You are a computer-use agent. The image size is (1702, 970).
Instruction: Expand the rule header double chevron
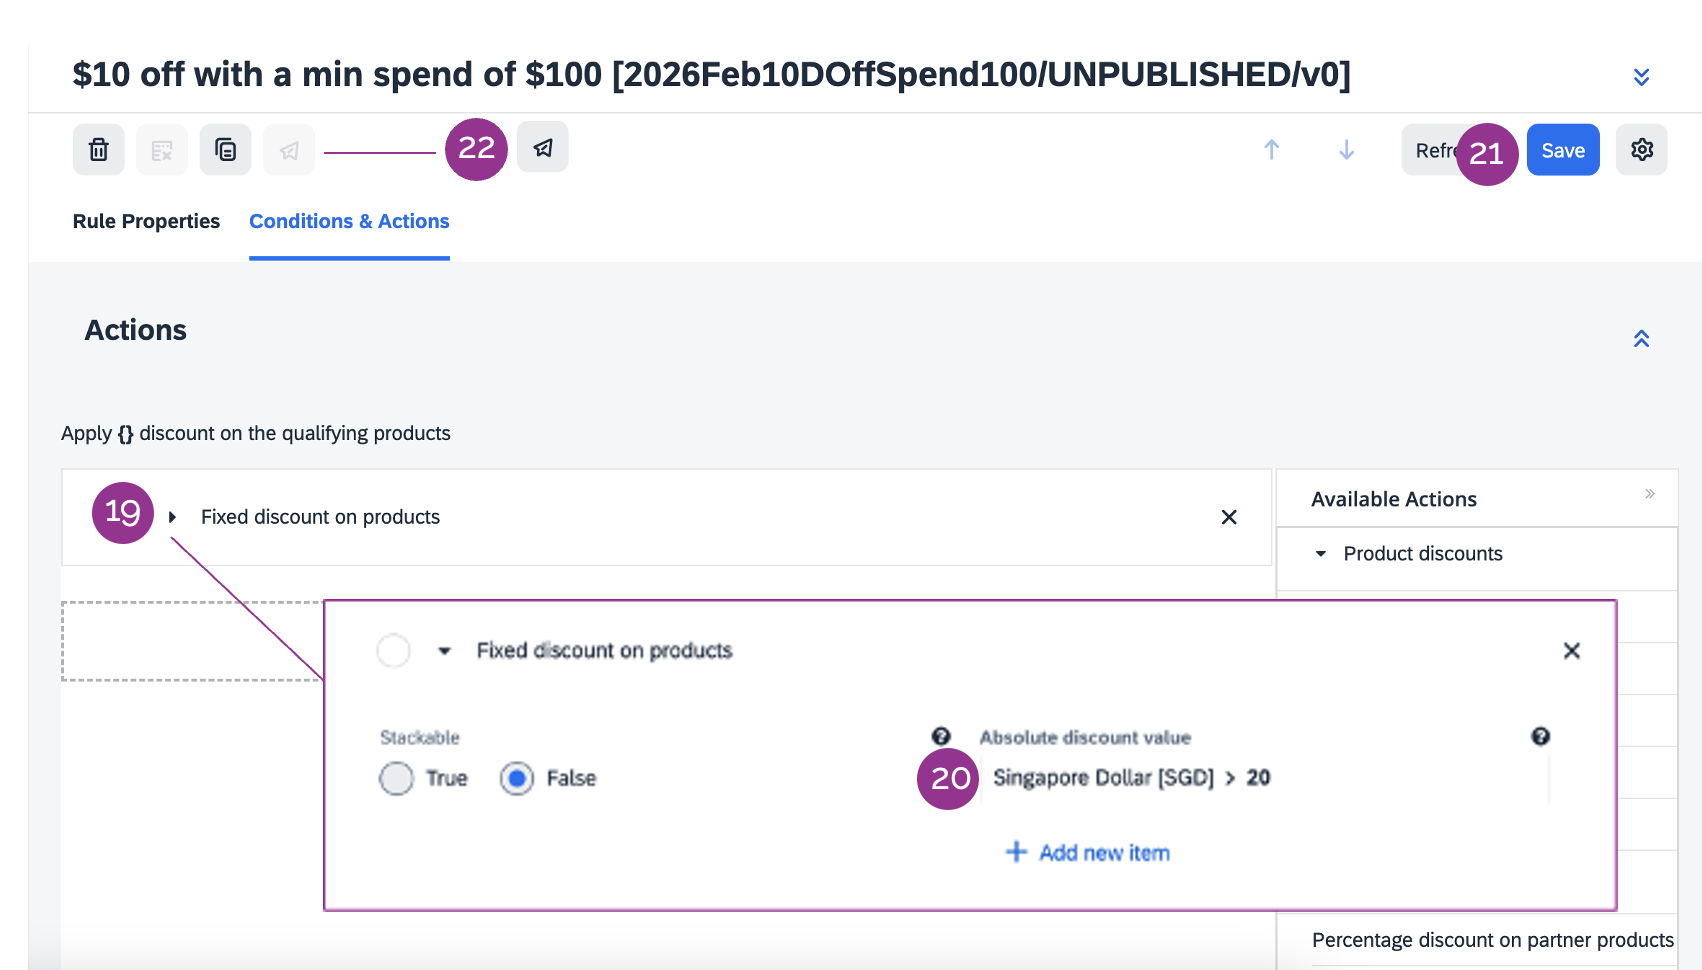(1641, 77)
